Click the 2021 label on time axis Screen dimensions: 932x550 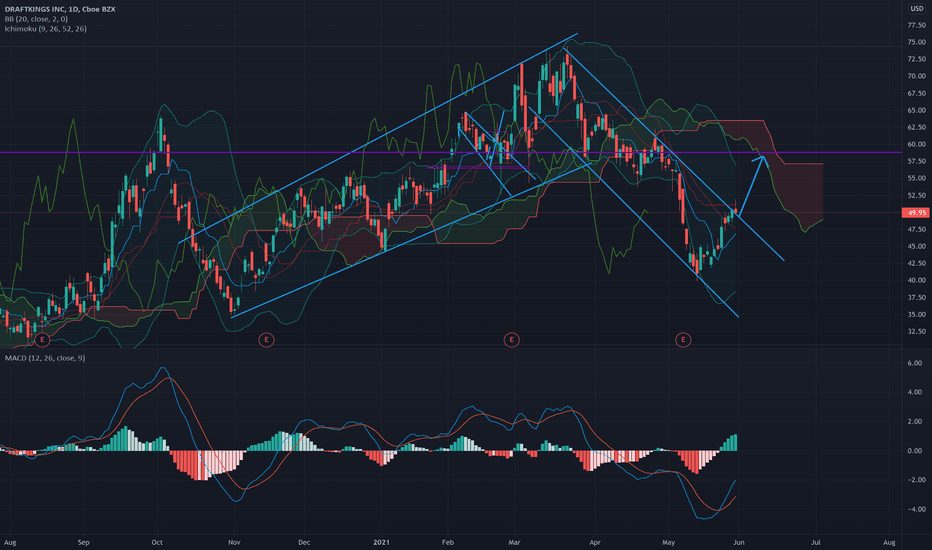381,542
